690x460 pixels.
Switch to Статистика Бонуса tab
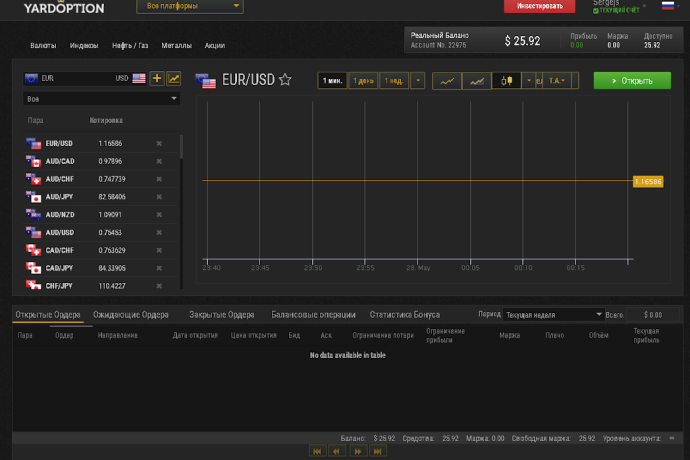coord(405,315)
